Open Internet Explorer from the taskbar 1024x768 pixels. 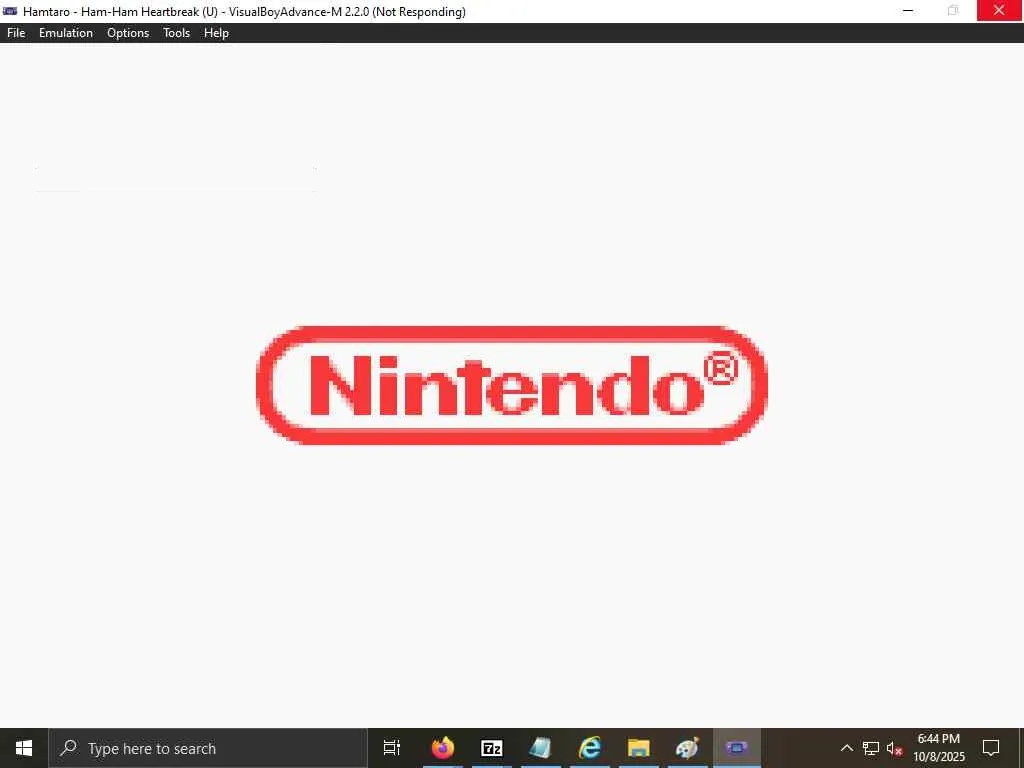pyautogui.click(x=590, y=748)
